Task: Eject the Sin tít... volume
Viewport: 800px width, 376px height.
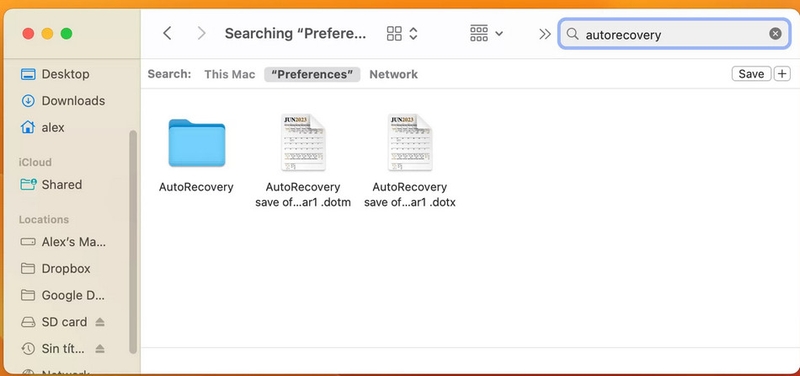Action: [100, 349]
